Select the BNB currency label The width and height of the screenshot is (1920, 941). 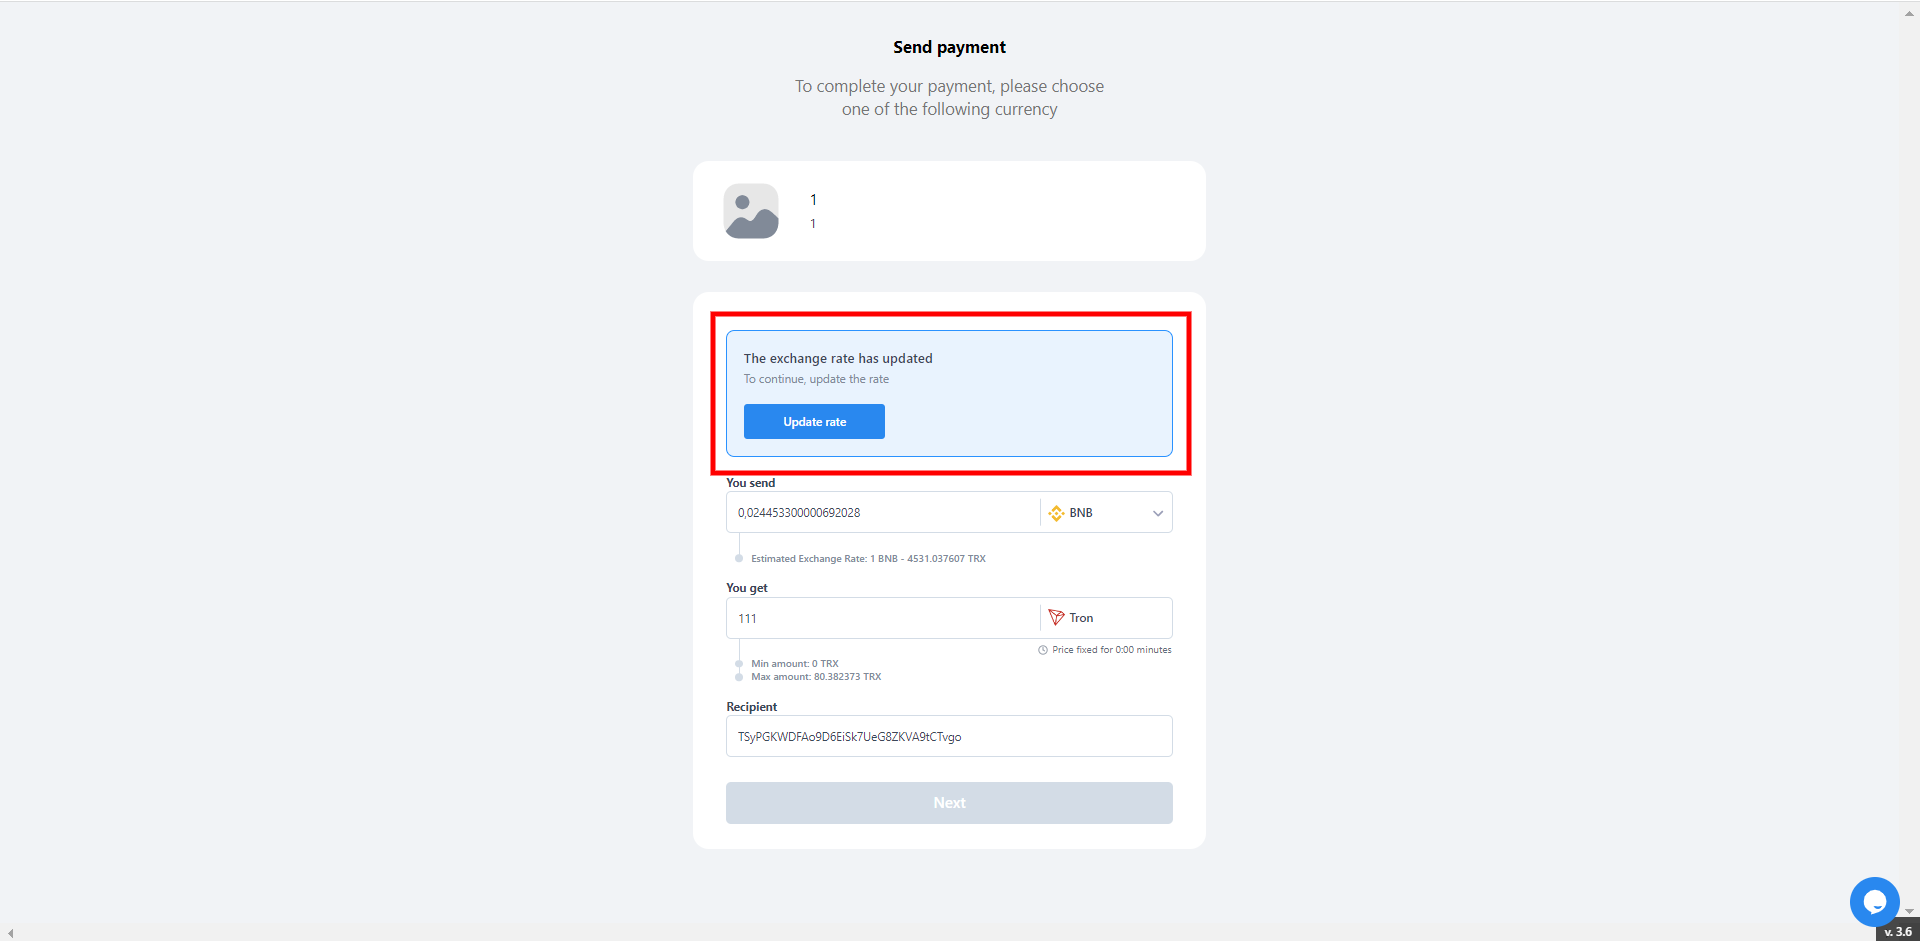[x=1080, y=513]
